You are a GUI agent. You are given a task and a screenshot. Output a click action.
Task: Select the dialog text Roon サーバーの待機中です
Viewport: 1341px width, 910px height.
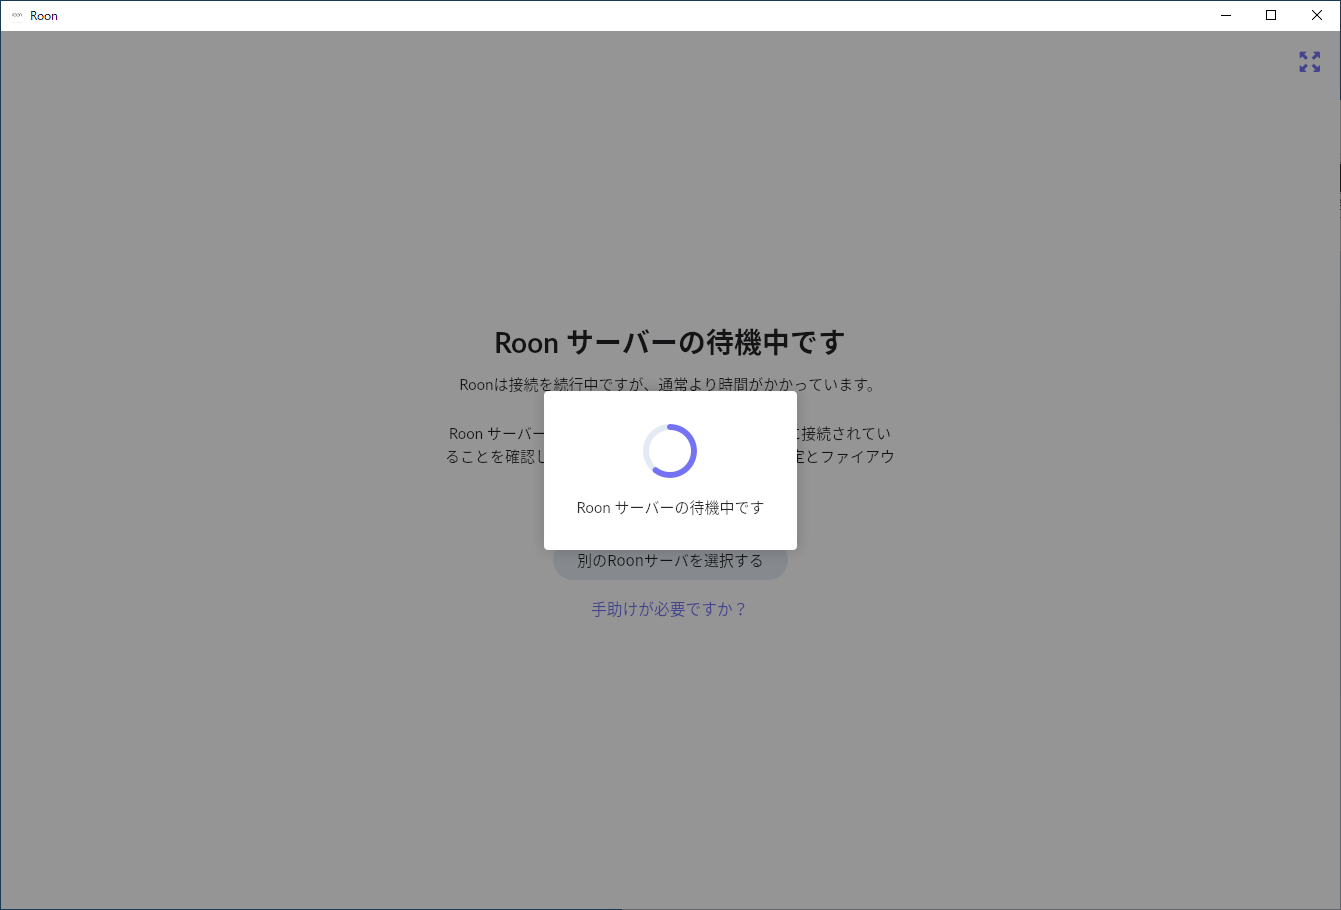(670, 508)
